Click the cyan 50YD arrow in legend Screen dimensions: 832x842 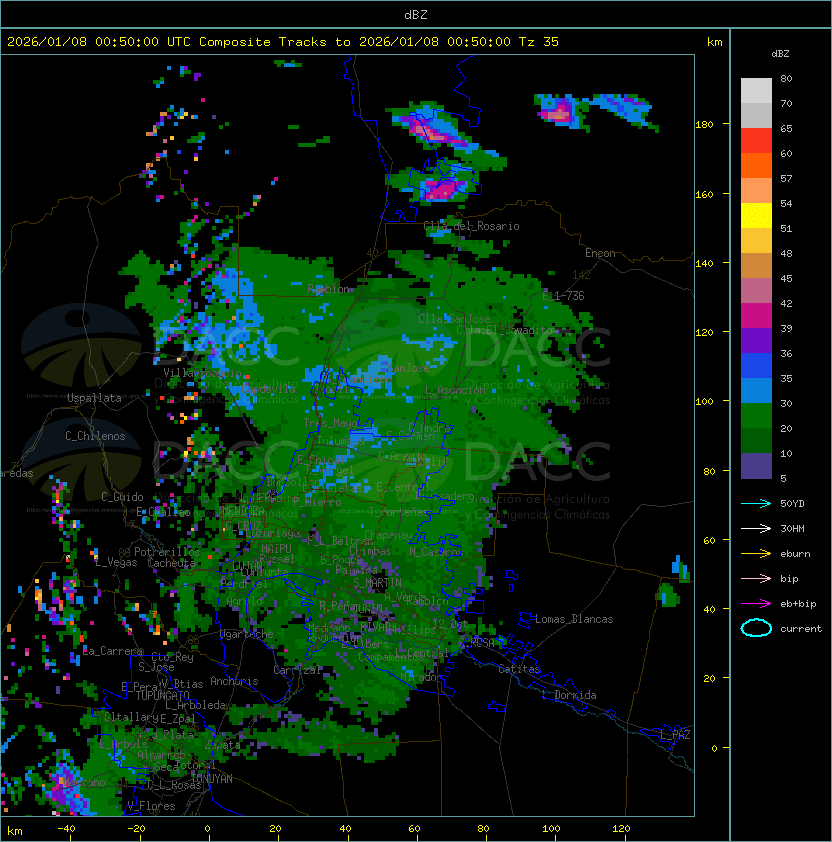pos(756,503)
